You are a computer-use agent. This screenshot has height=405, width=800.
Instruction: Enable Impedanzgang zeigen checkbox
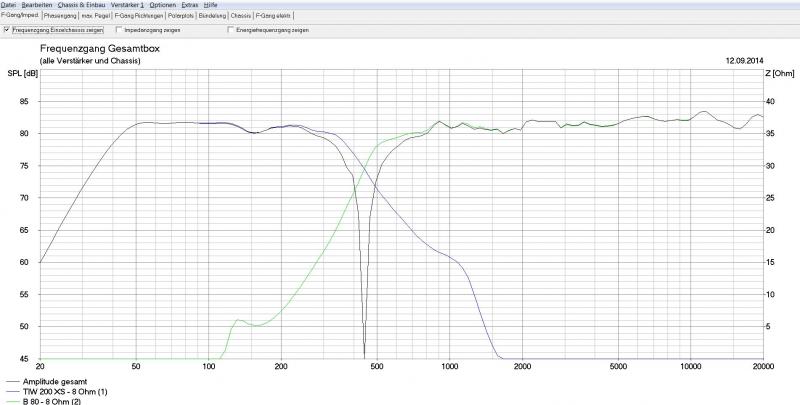(x=116, y=31)
